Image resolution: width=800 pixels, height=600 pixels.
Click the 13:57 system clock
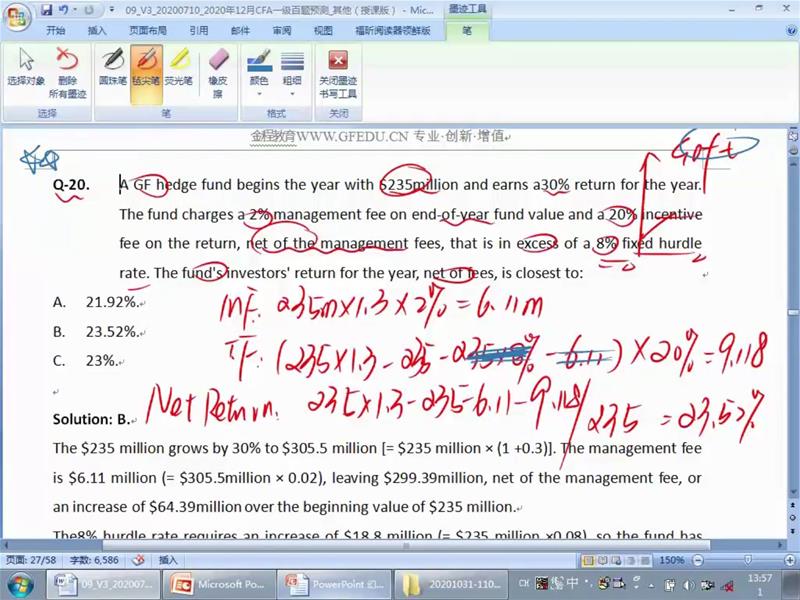(x=759, y=578)
